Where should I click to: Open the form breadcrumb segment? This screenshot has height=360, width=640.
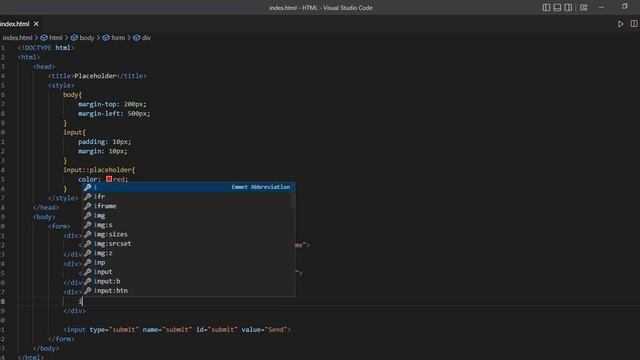click(113, 38)
